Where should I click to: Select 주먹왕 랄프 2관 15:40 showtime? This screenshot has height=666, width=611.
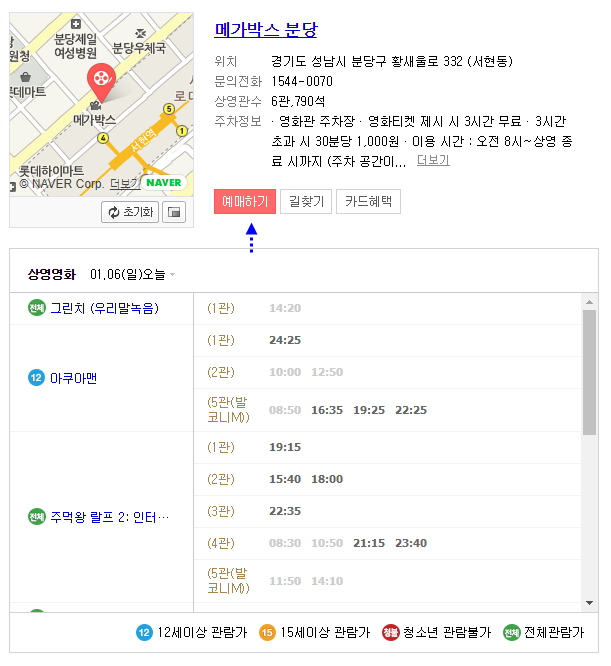pos(285,479)
